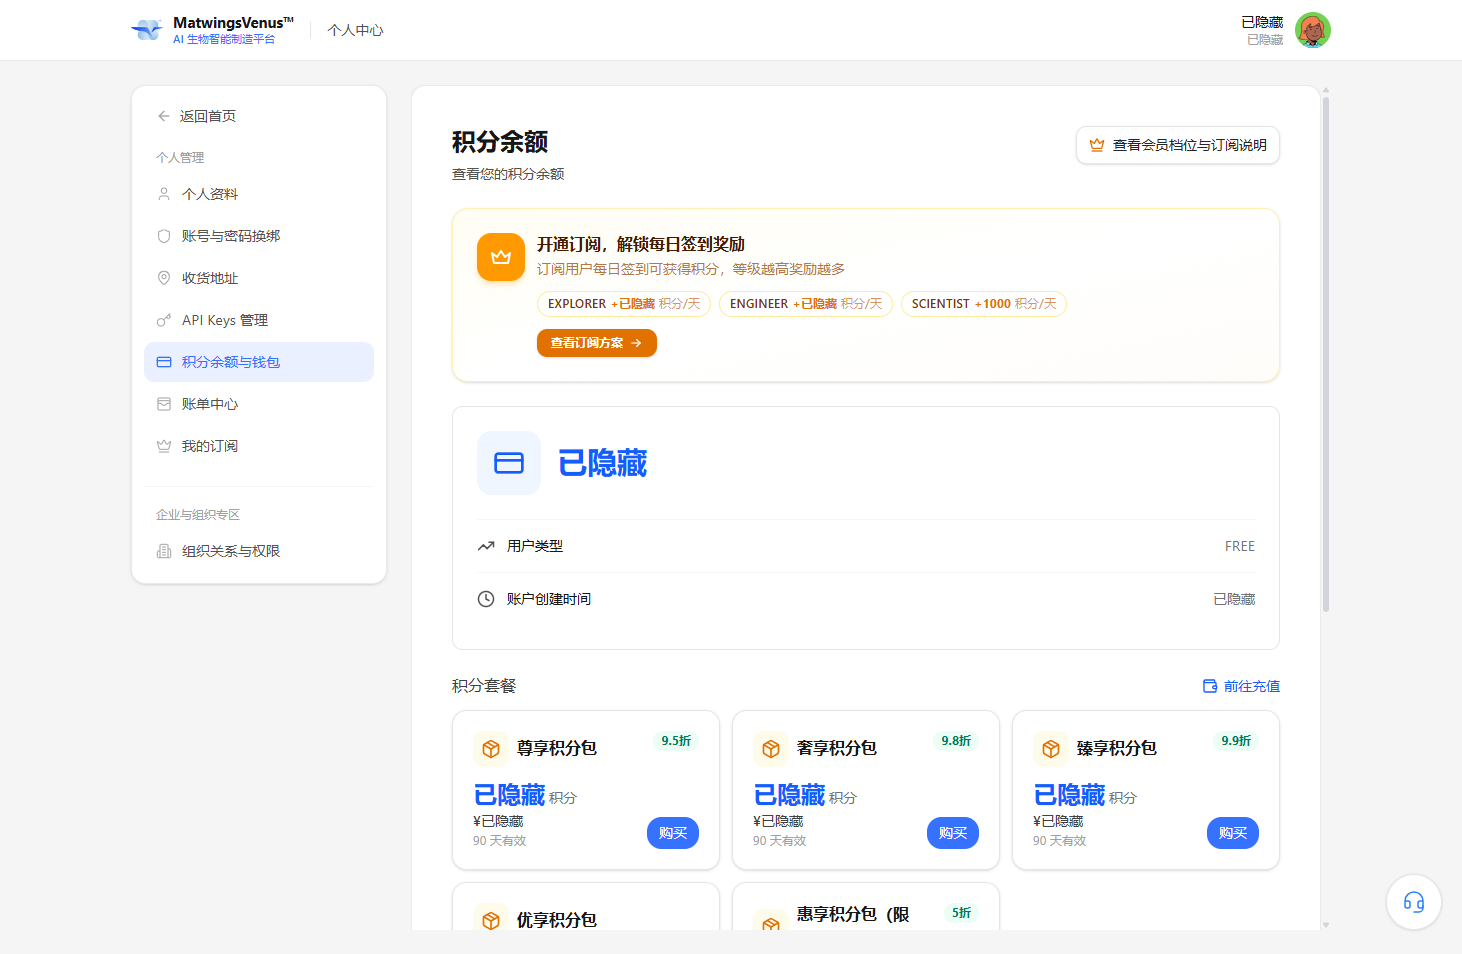Click the key icon beside API Keys 管理
This screenshot has height=954, width=1462.
coord(164,320)
